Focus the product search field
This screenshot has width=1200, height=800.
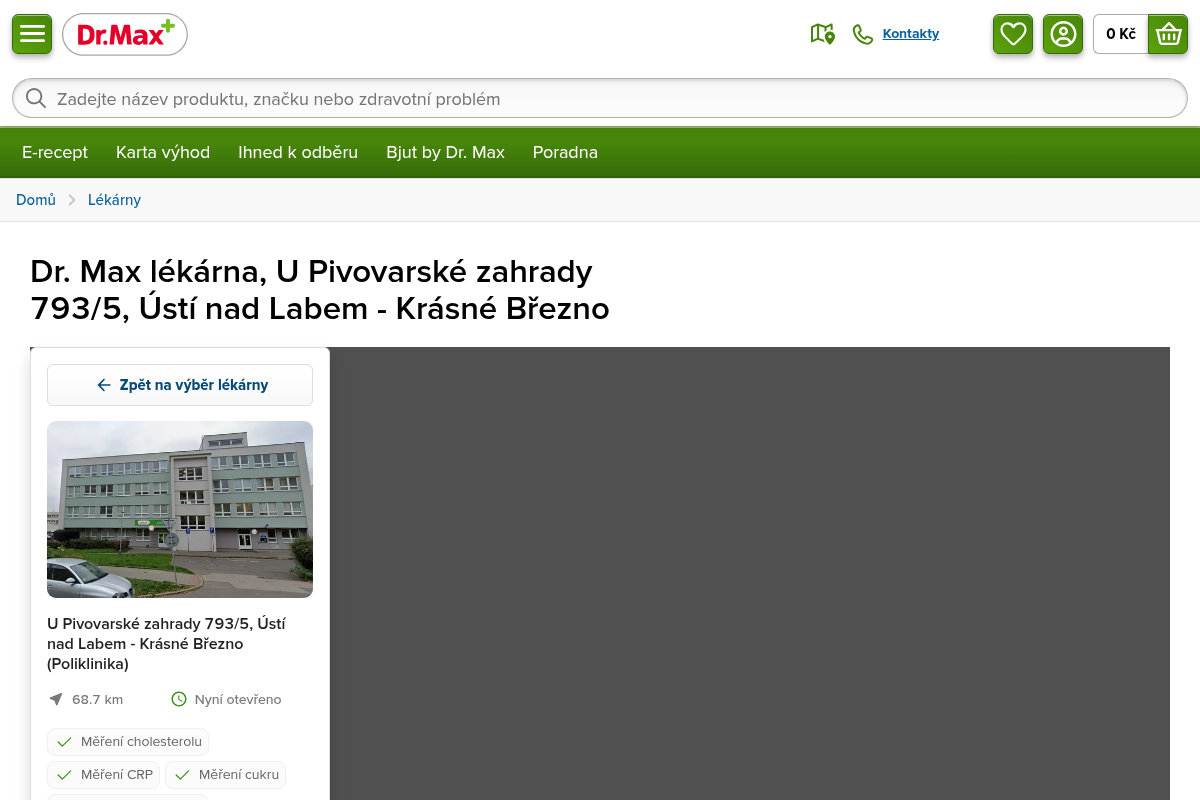coord(600,98)
